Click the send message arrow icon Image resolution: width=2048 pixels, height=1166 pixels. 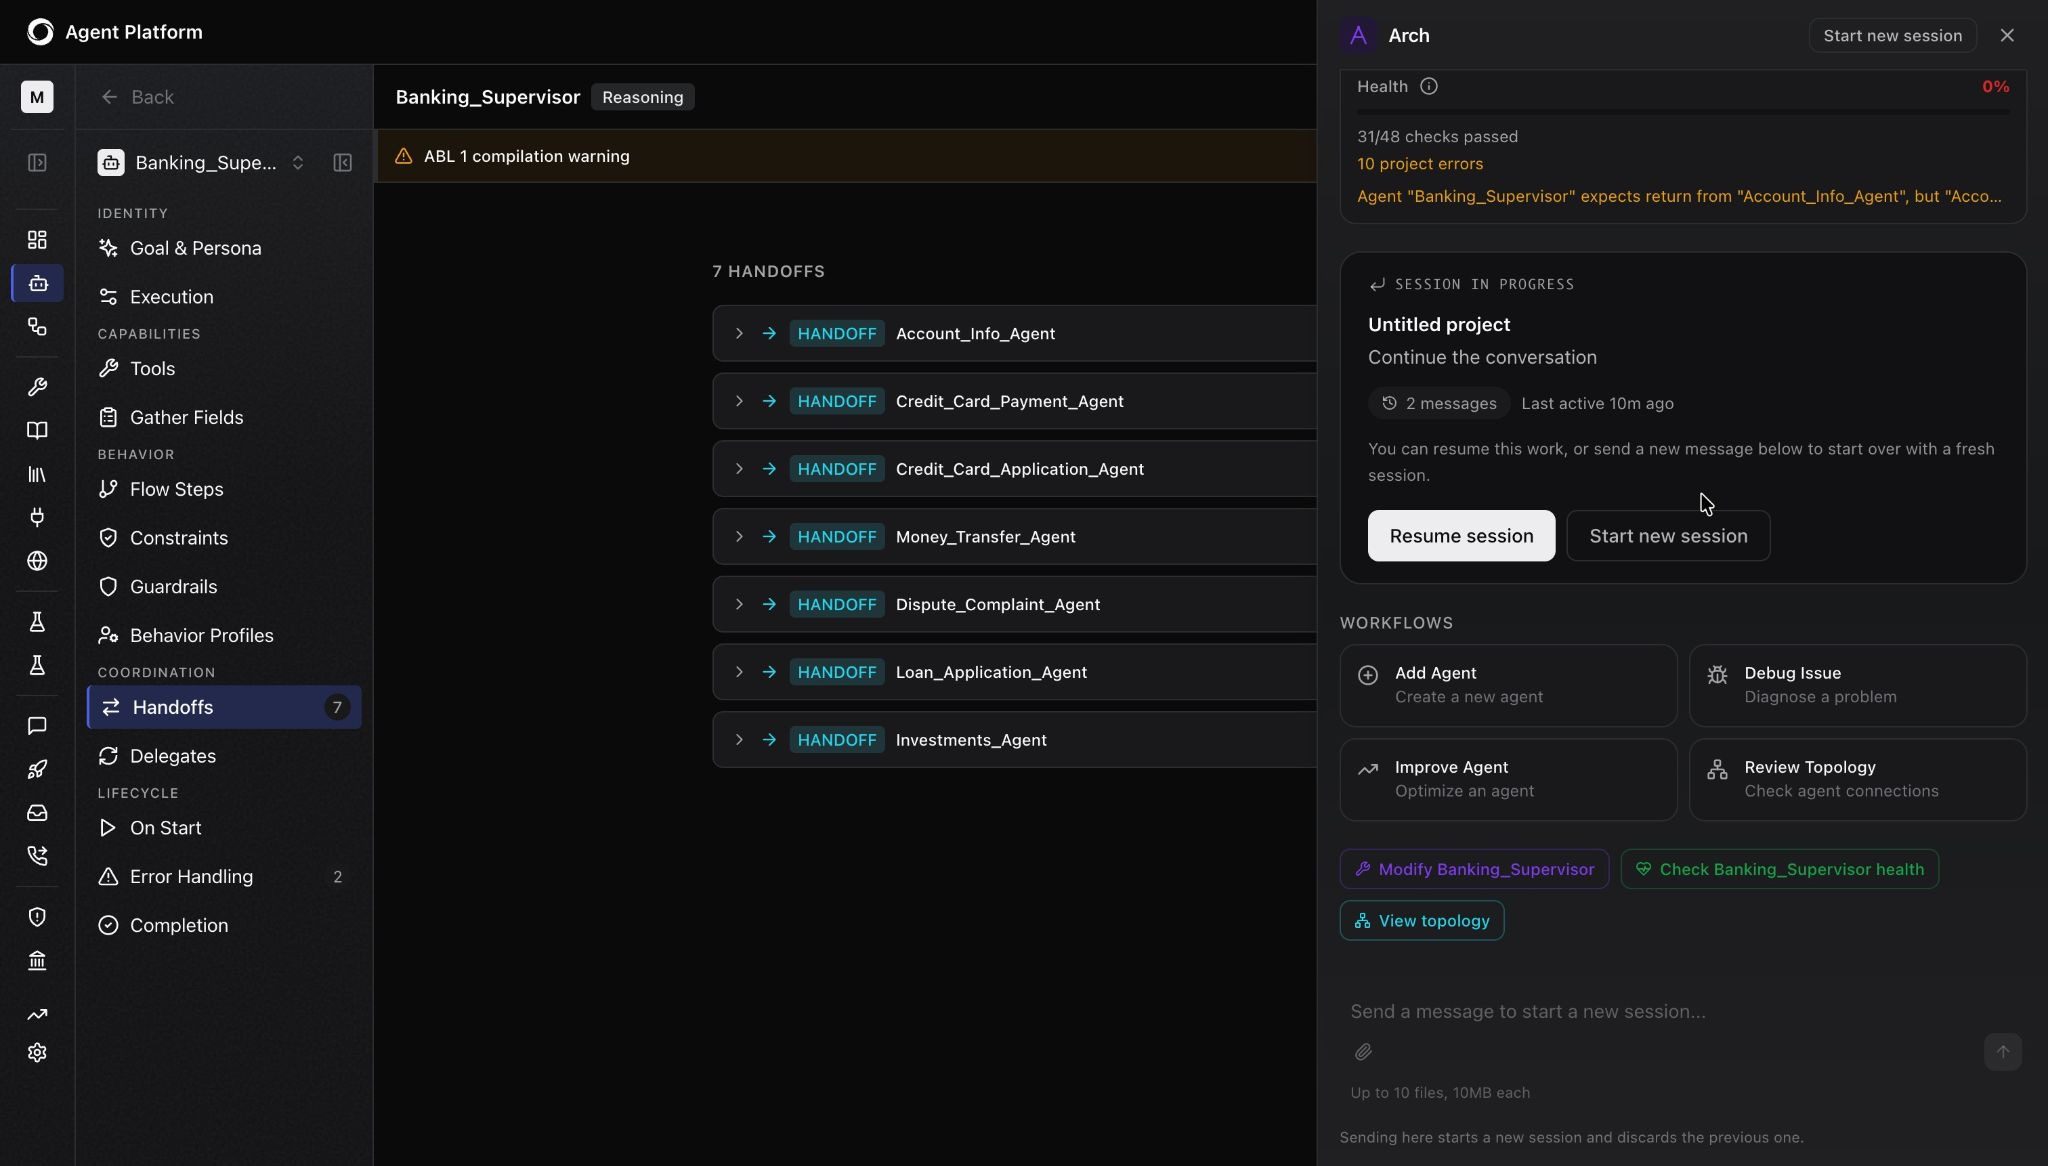[2002, 1052]
